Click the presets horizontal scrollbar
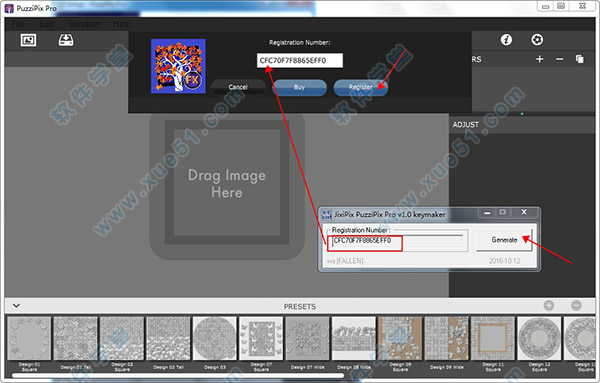 178,376
